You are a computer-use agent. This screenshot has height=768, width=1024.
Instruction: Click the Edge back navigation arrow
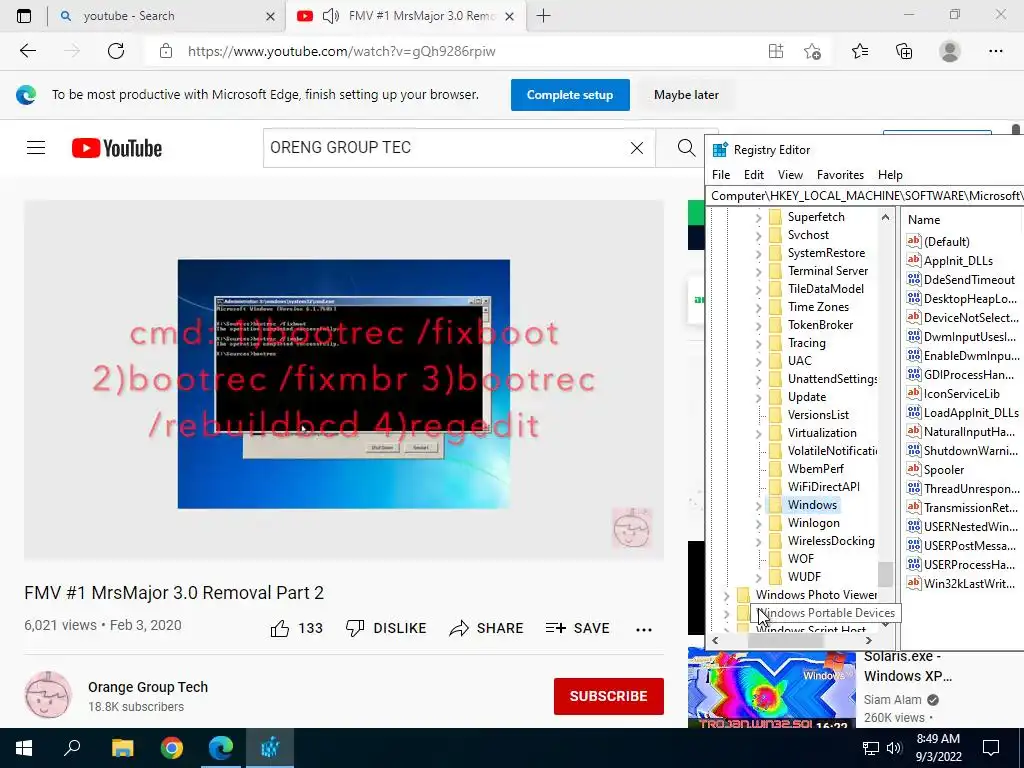click(27, 51)
